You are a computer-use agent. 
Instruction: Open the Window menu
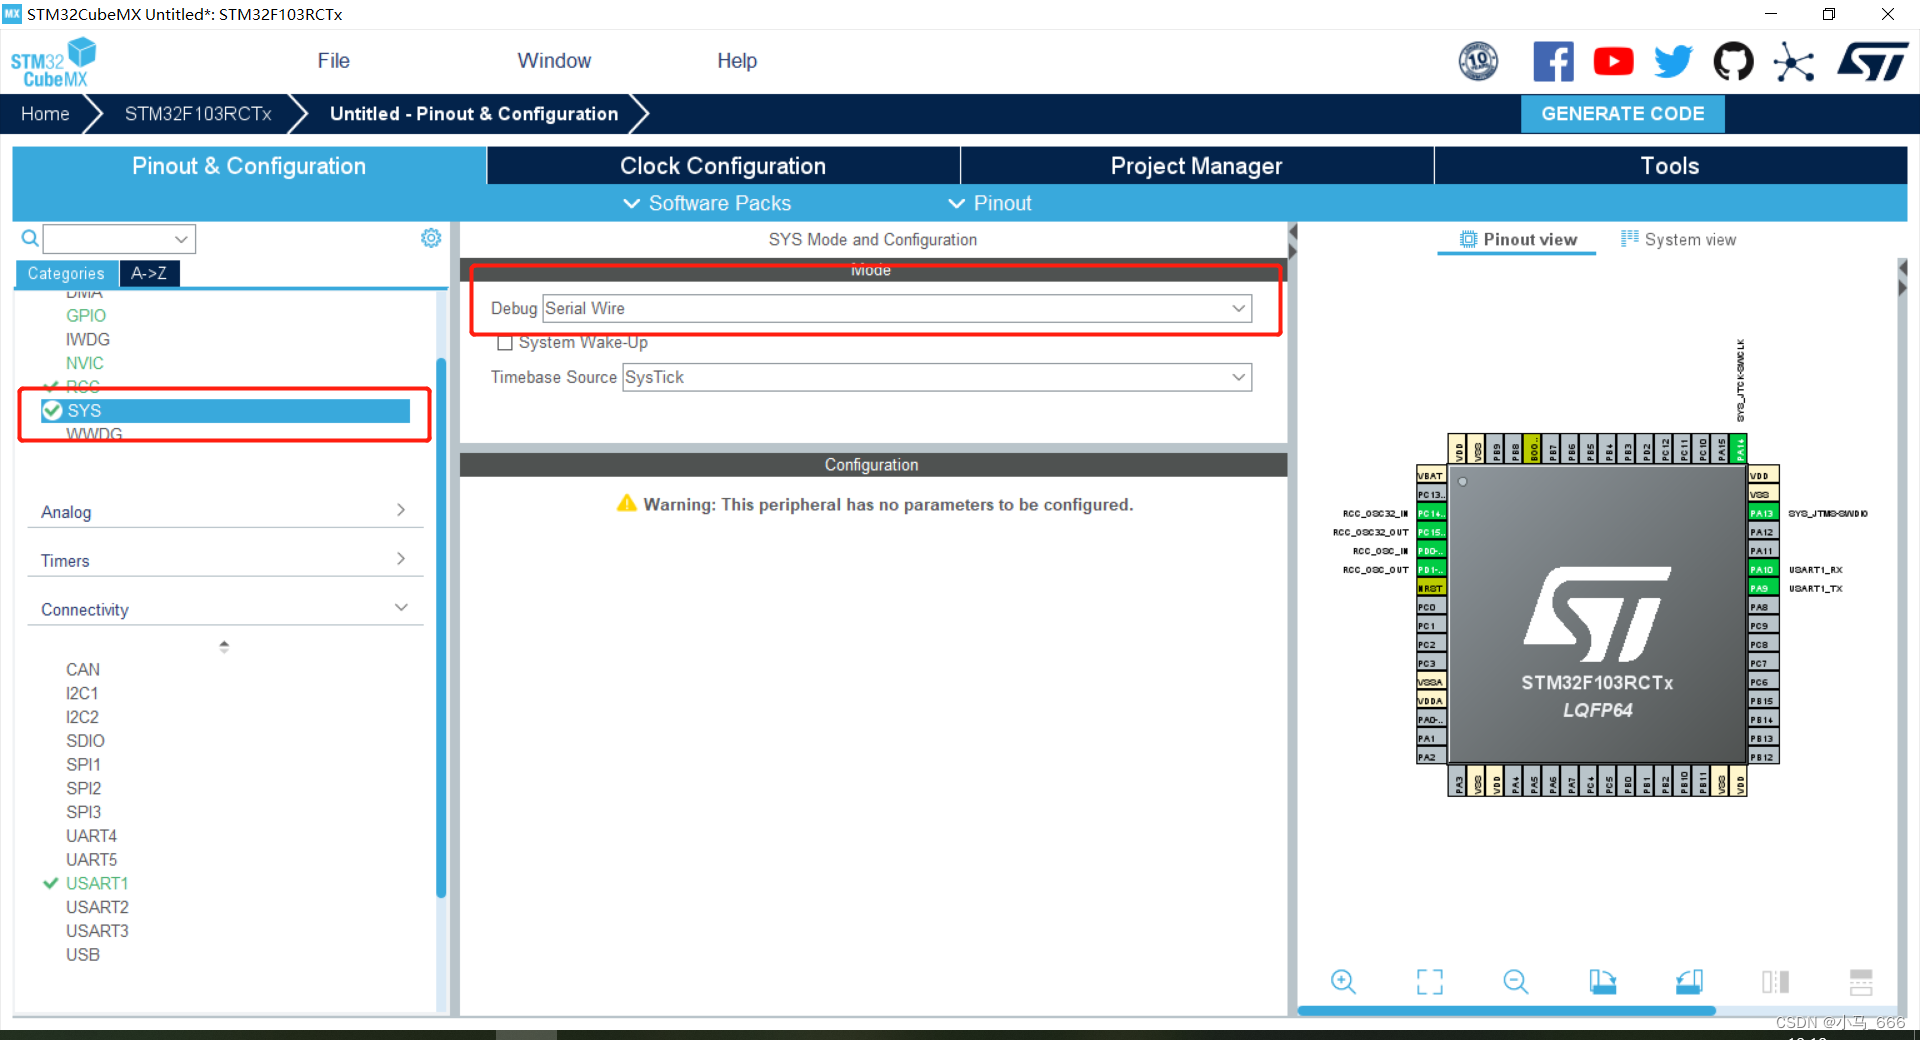coord(554,61)
